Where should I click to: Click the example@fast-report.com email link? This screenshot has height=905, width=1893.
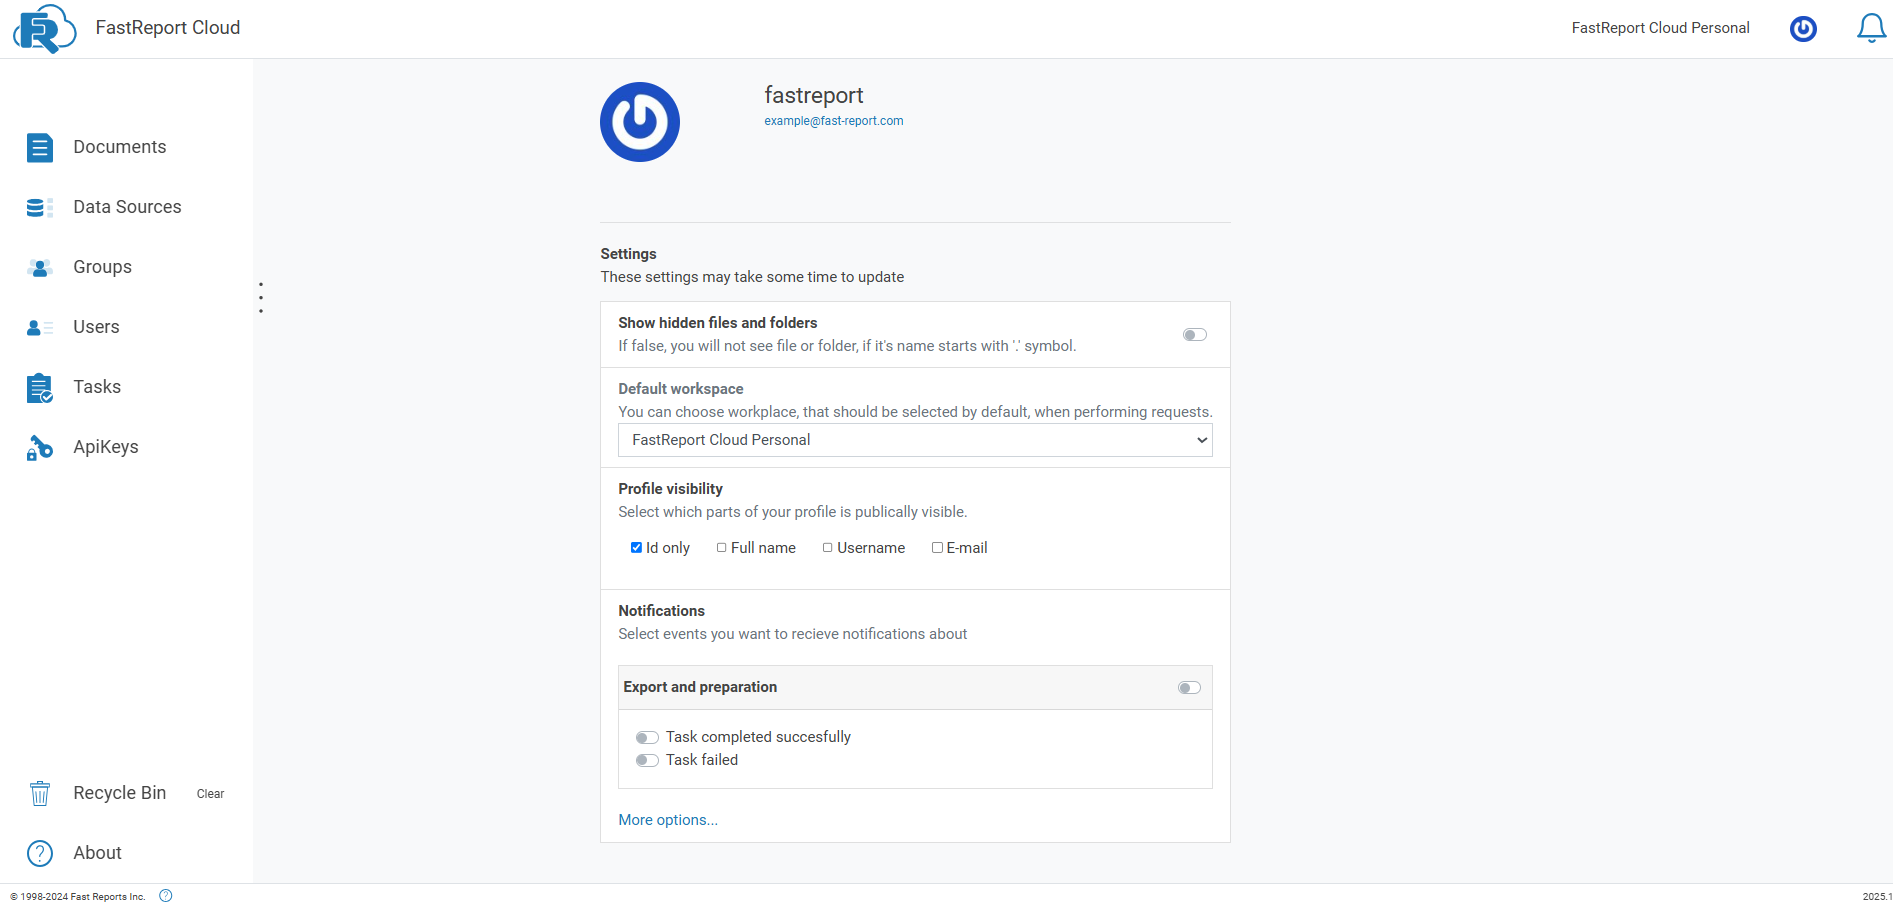(x=834, y=121)
